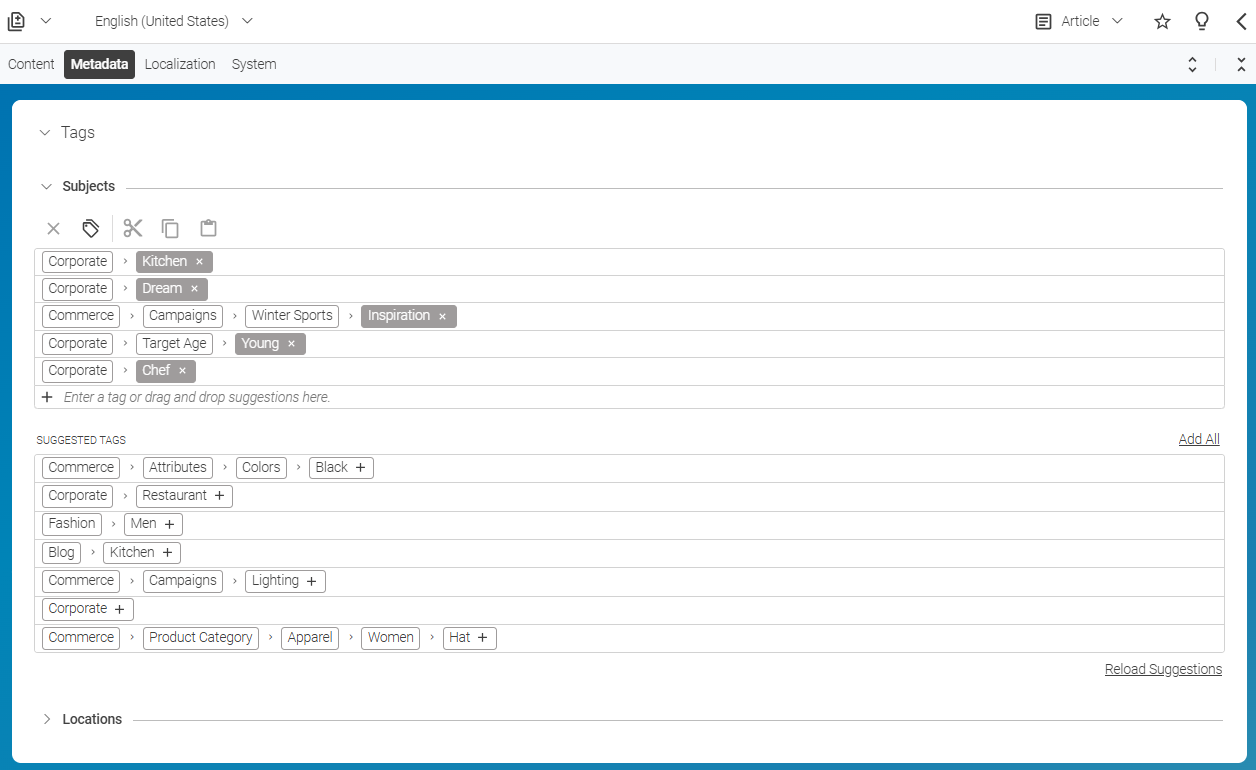1256x770 pixels.
Task: Click the Add All link
Action: click(1199, 439)
